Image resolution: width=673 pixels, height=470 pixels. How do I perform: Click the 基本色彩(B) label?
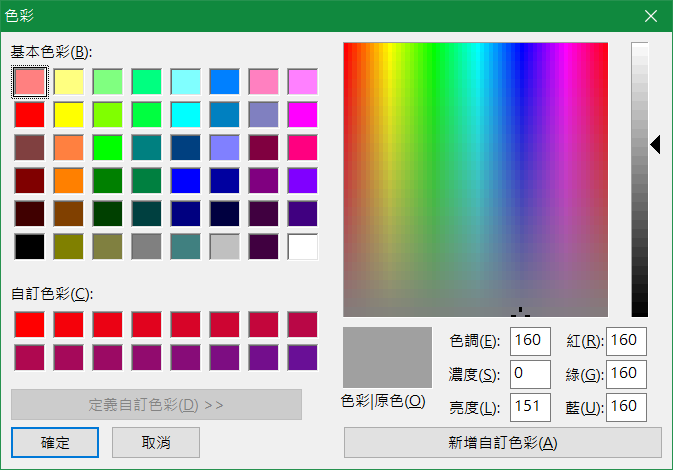tap(51, 52)
